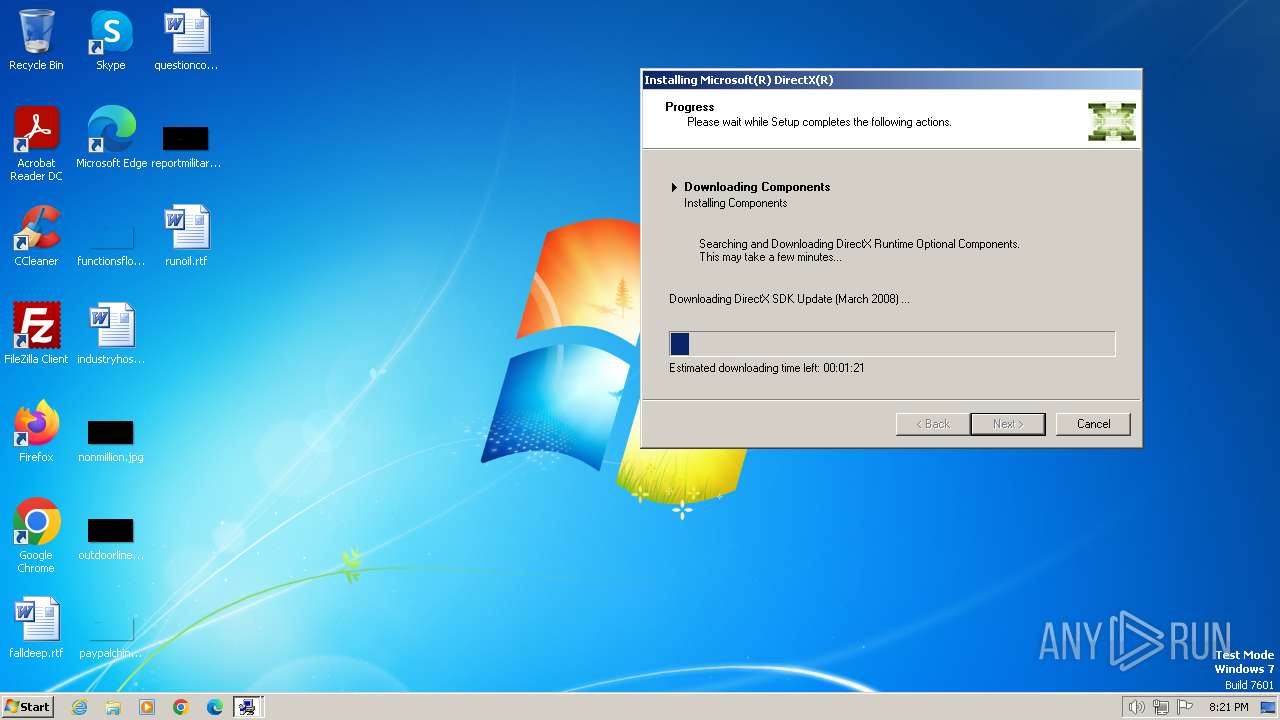This screenshot has width=1280, height=720.
Task: Click 'Searching and Downloading DirectX Runtime' text
Action: pos(859,244)
